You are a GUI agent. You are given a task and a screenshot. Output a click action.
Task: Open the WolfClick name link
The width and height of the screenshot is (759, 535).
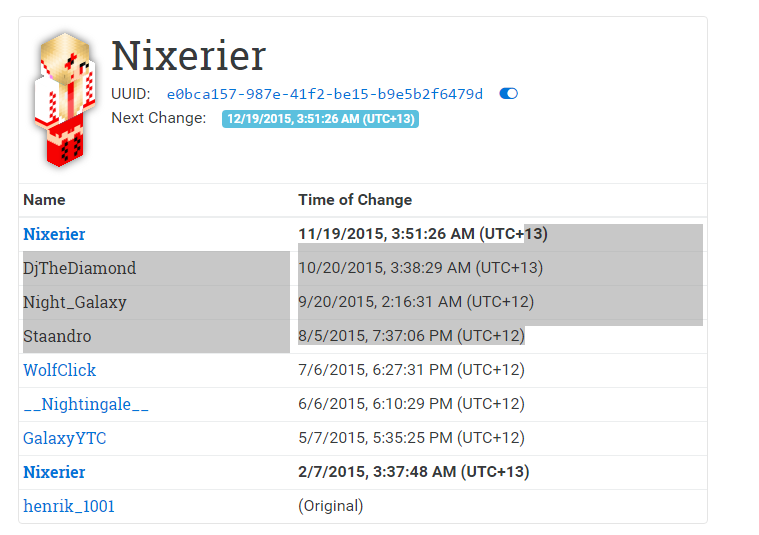point(60,370)
